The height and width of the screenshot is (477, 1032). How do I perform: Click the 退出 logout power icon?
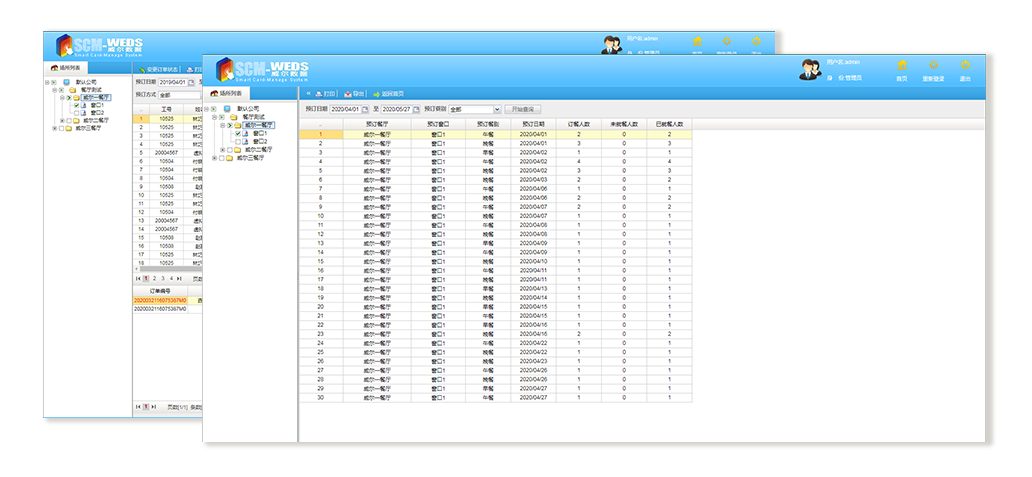(965, 66)
